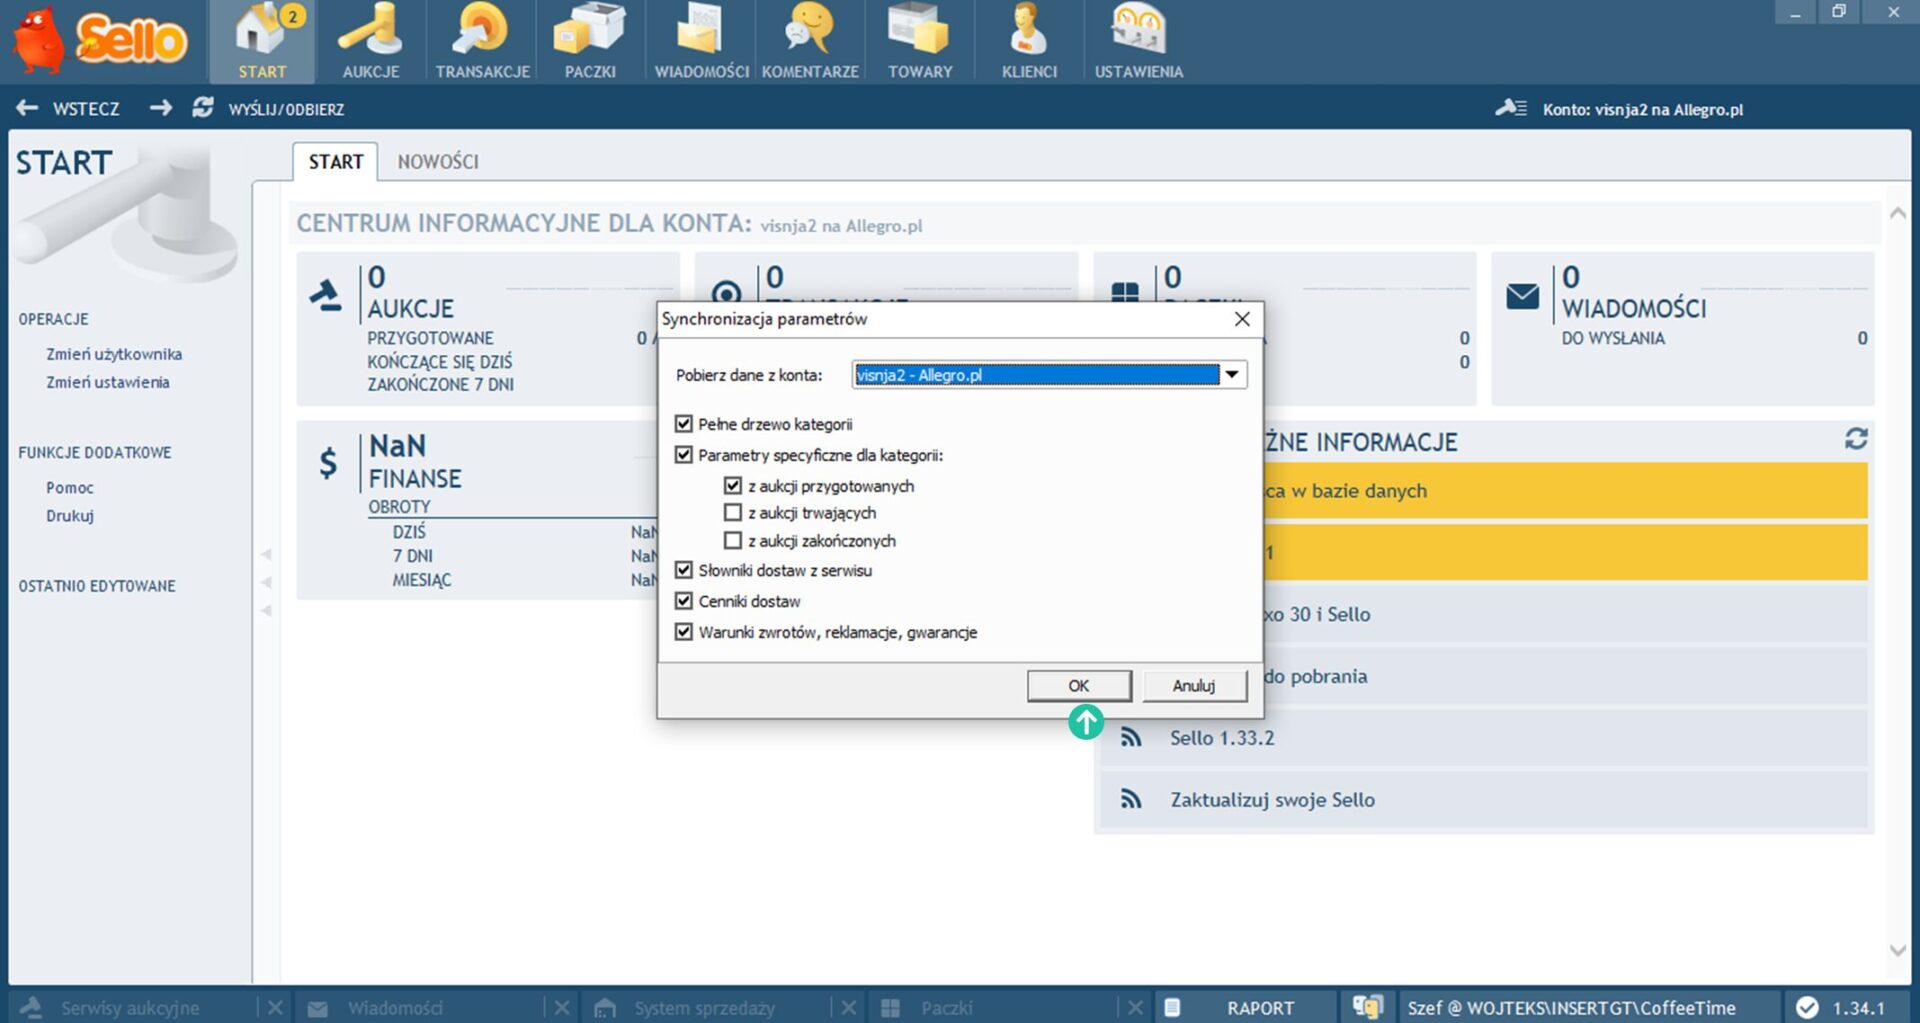
Task: Click the WYŚLIJ/ODBIERZ sync icon
Action: pos(203,108)
